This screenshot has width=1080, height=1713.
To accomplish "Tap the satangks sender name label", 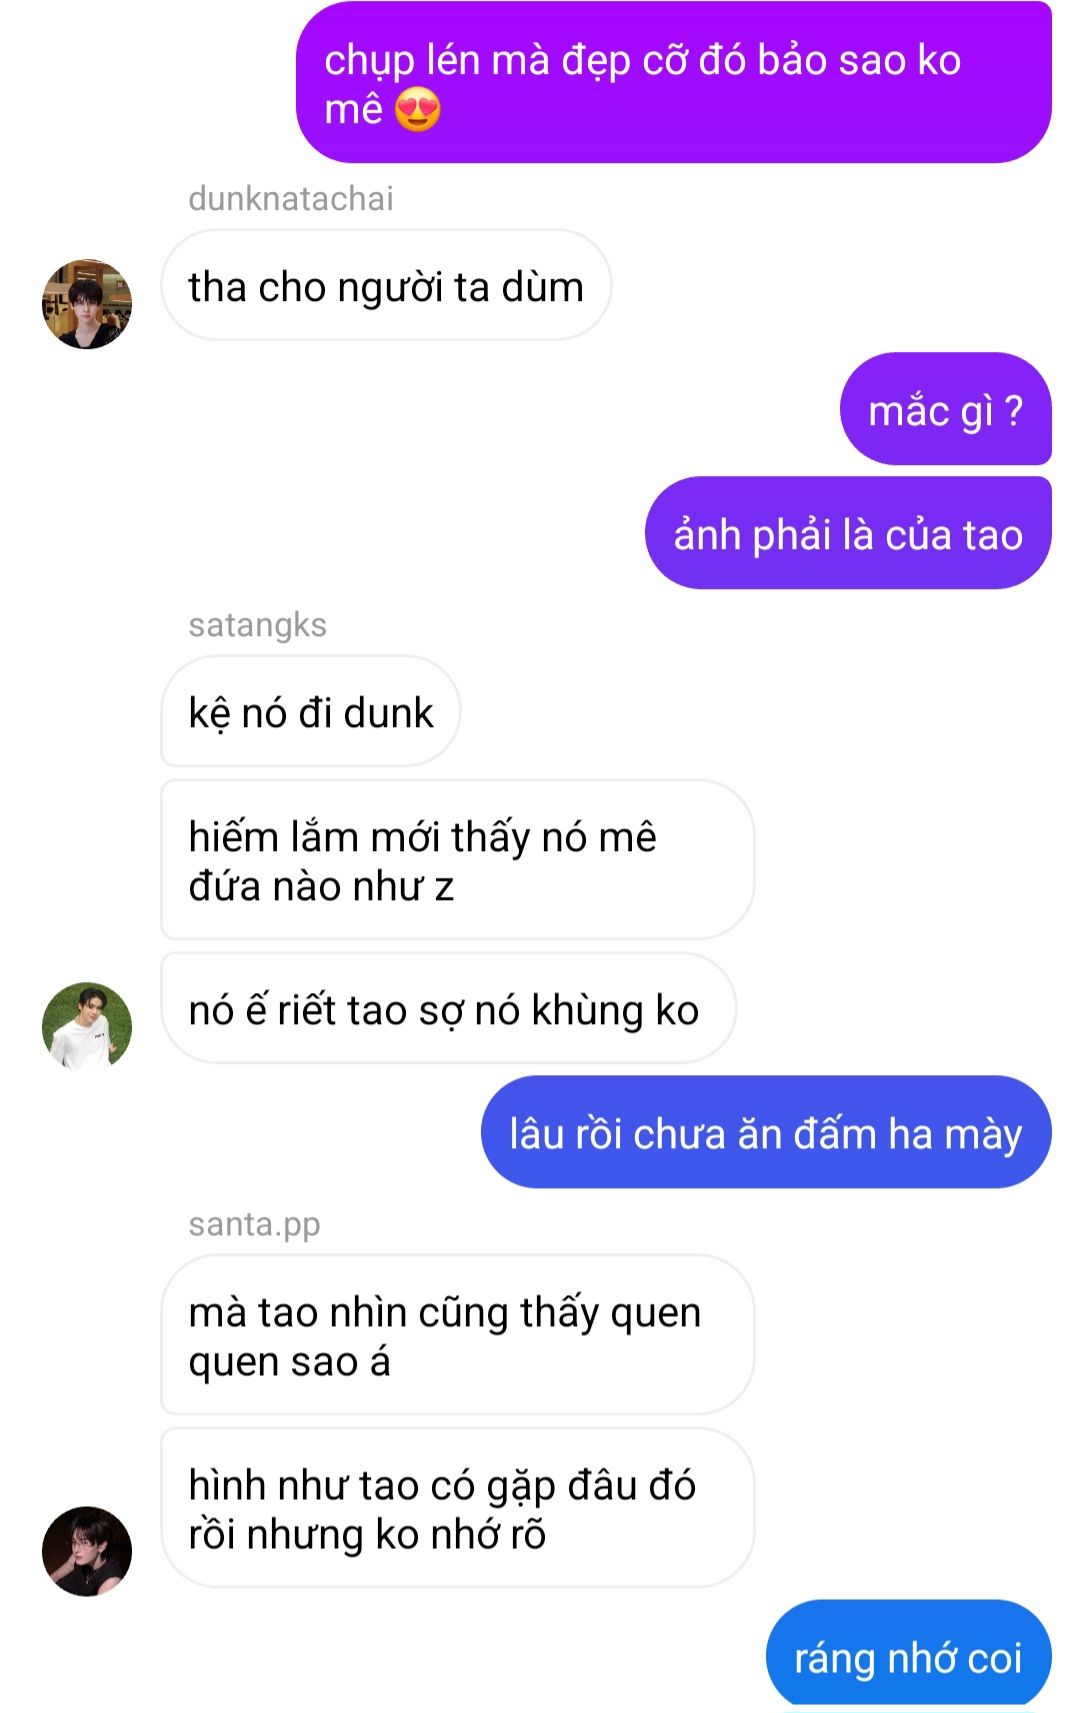I will 258,625.
